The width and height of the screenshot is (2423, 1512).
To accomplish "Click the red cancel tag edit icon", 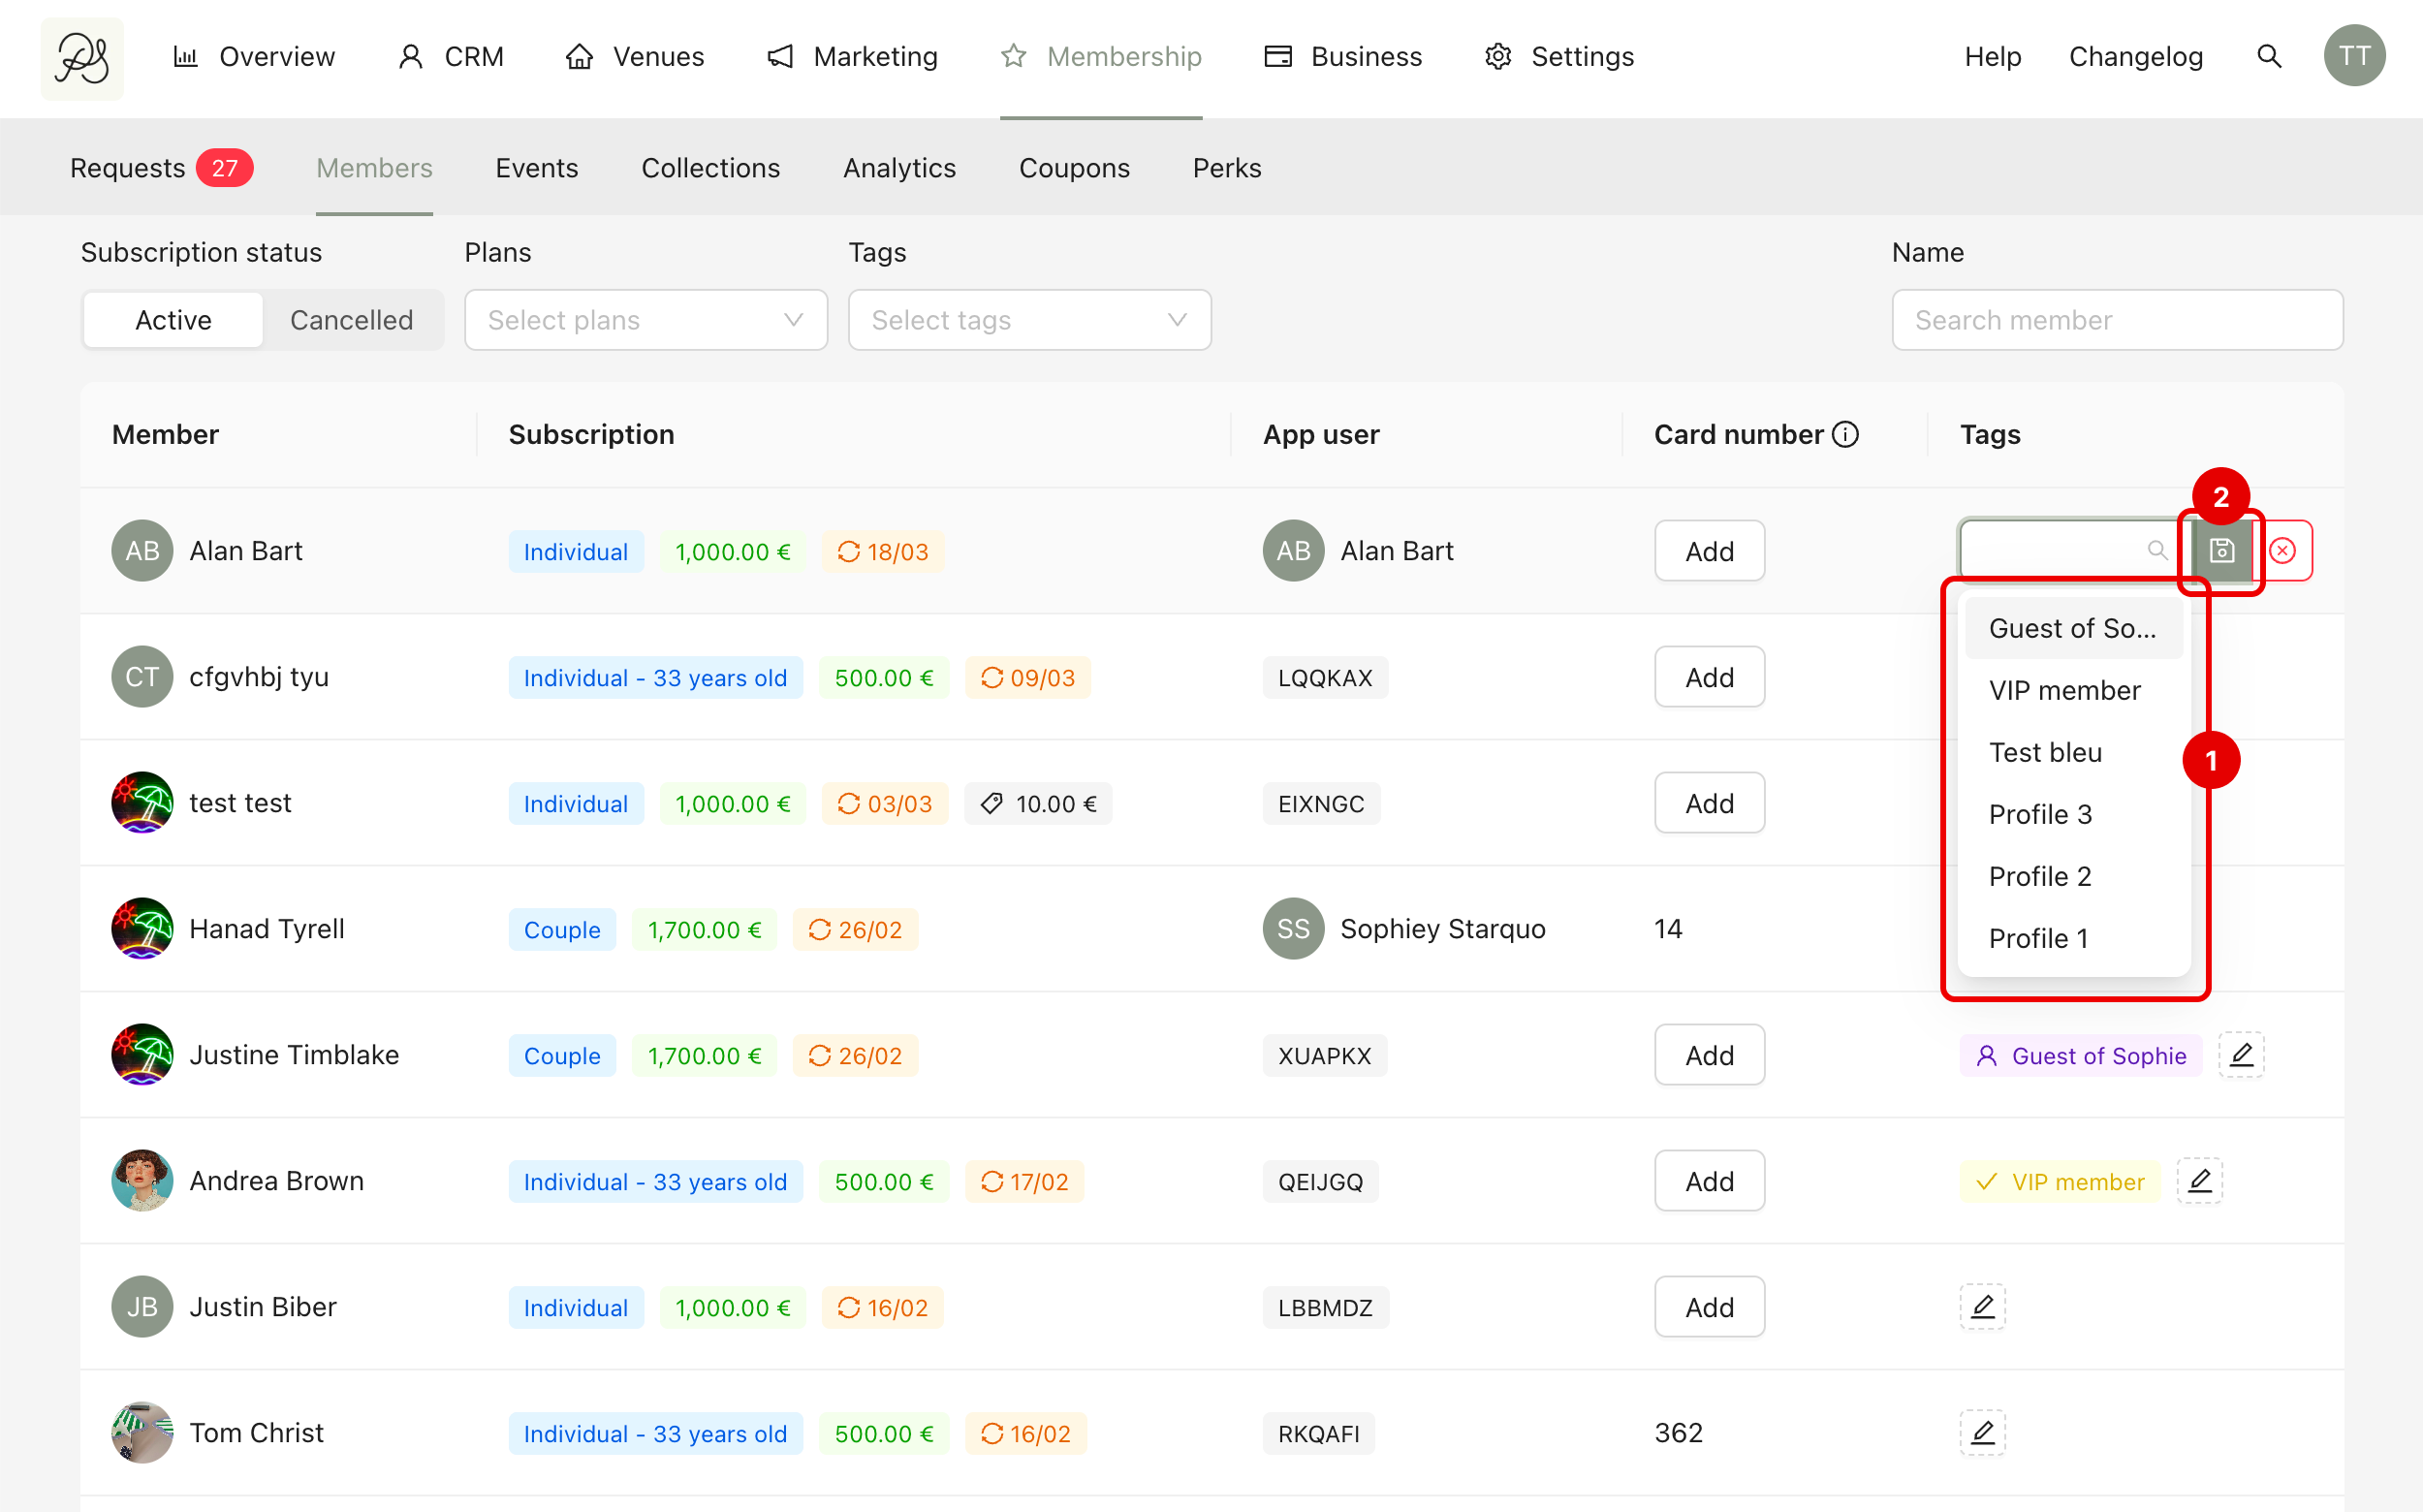I will 2283,551.
